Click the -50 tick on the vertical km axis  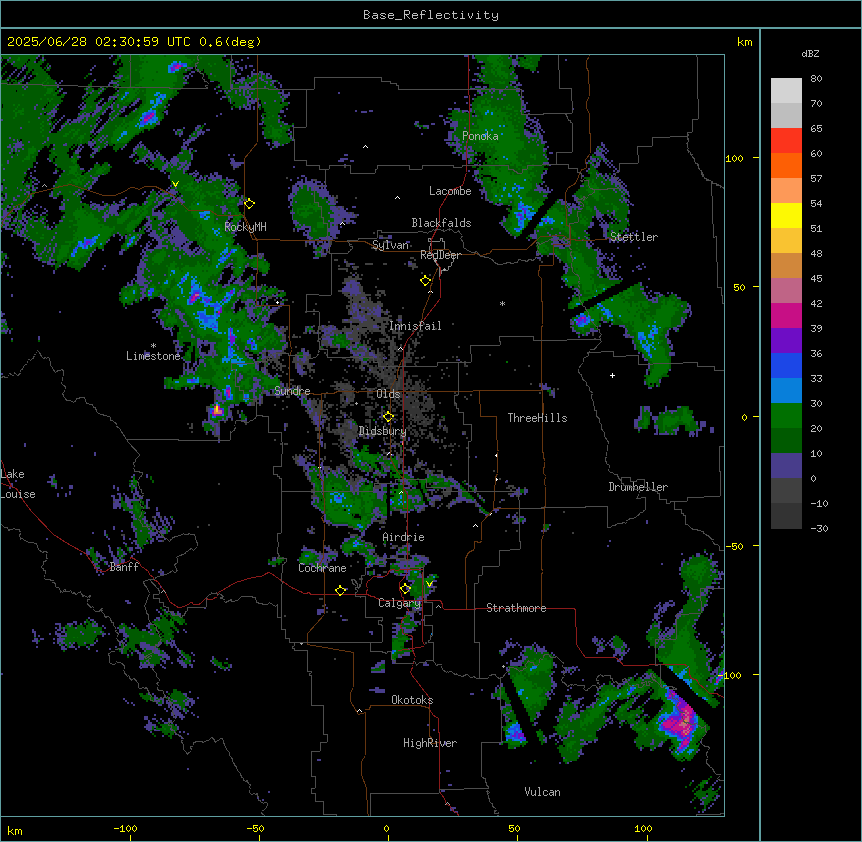(x=734, y=546)
